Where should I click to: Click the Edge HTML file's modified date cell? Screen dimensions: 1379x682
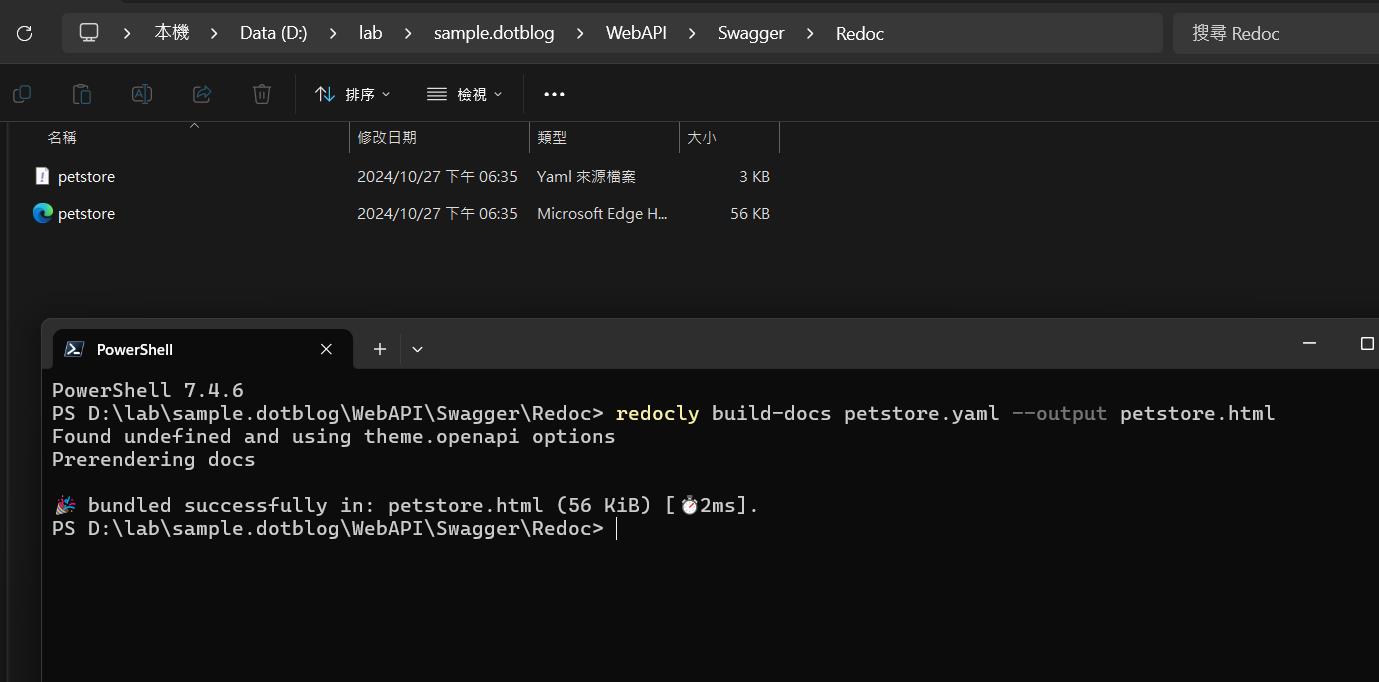(437, 213)
